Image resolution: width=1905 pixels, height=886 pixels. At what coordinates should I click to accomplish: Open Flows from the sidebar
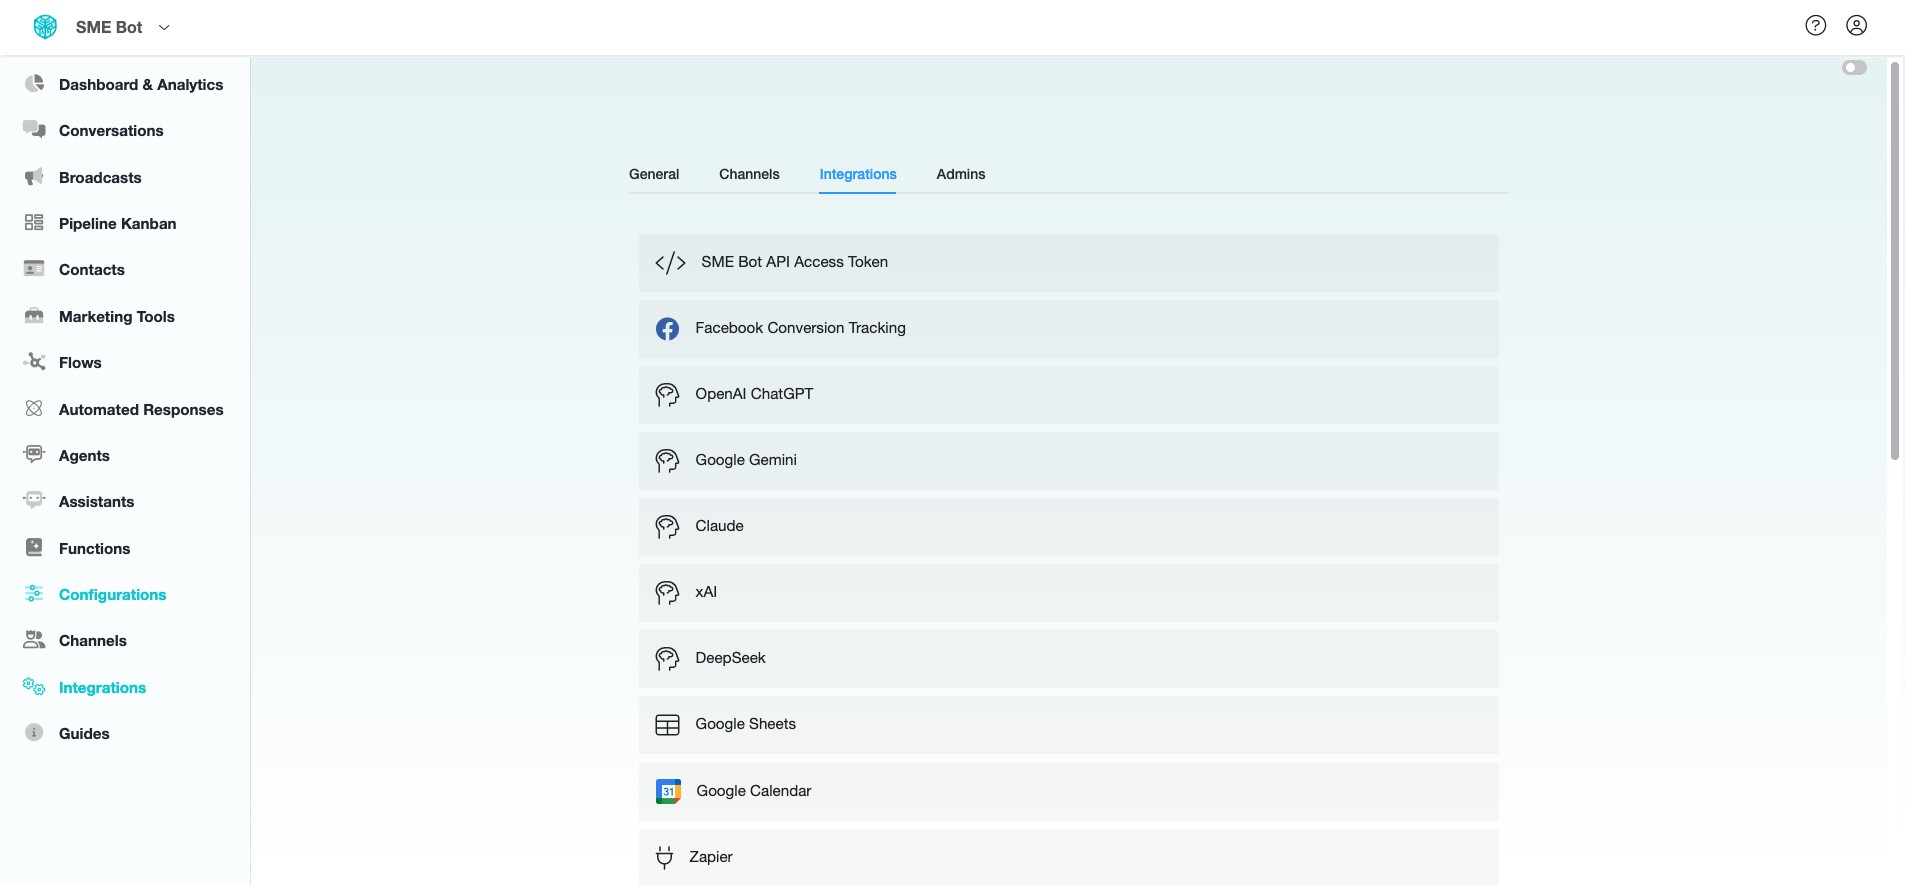point(80,363)
